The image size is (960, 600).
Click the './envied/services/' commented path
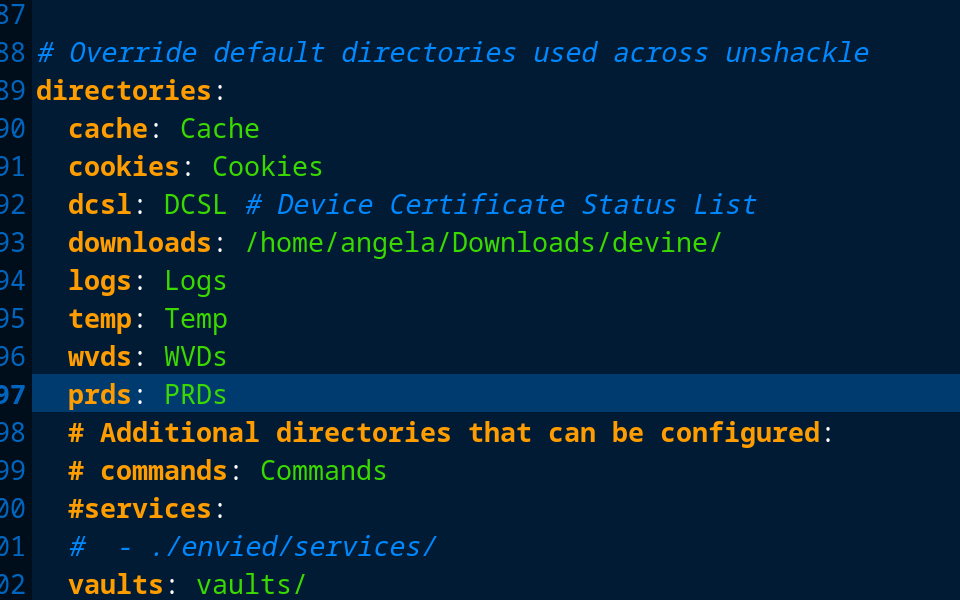click(293, 547)
